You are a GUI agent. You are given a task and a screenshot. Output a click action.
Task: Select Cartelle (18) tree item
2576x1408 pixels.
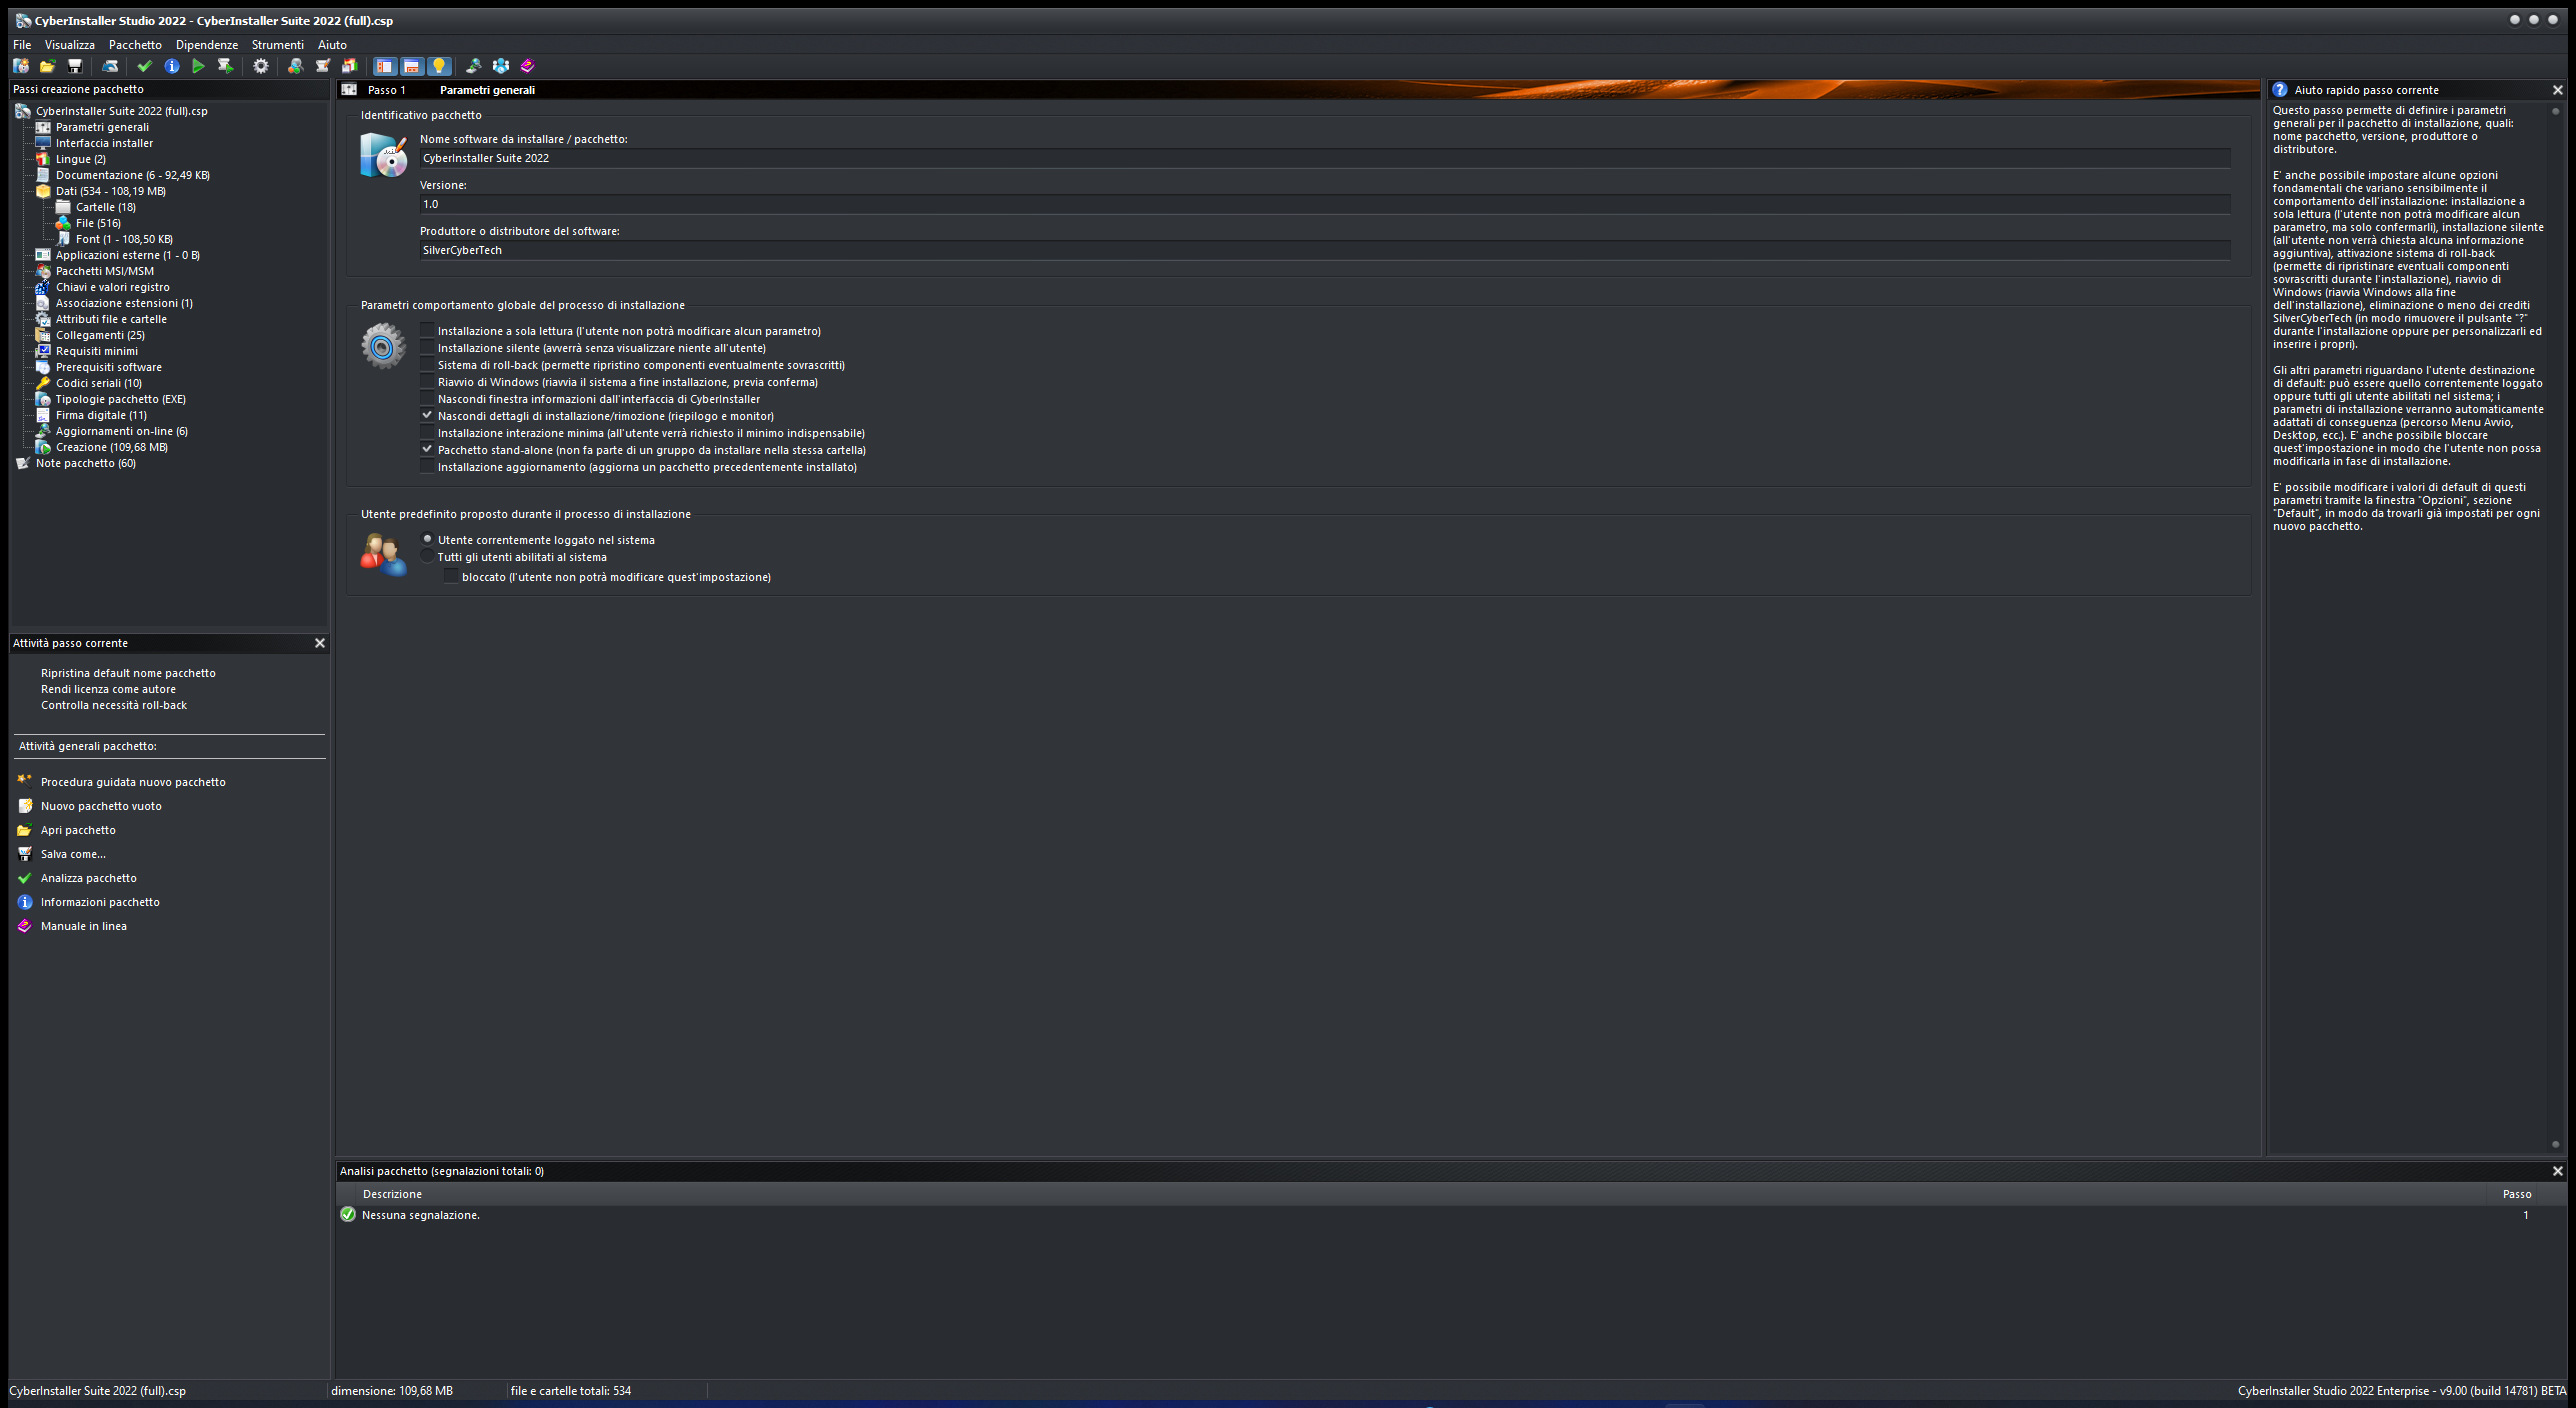tap(105, 207)
